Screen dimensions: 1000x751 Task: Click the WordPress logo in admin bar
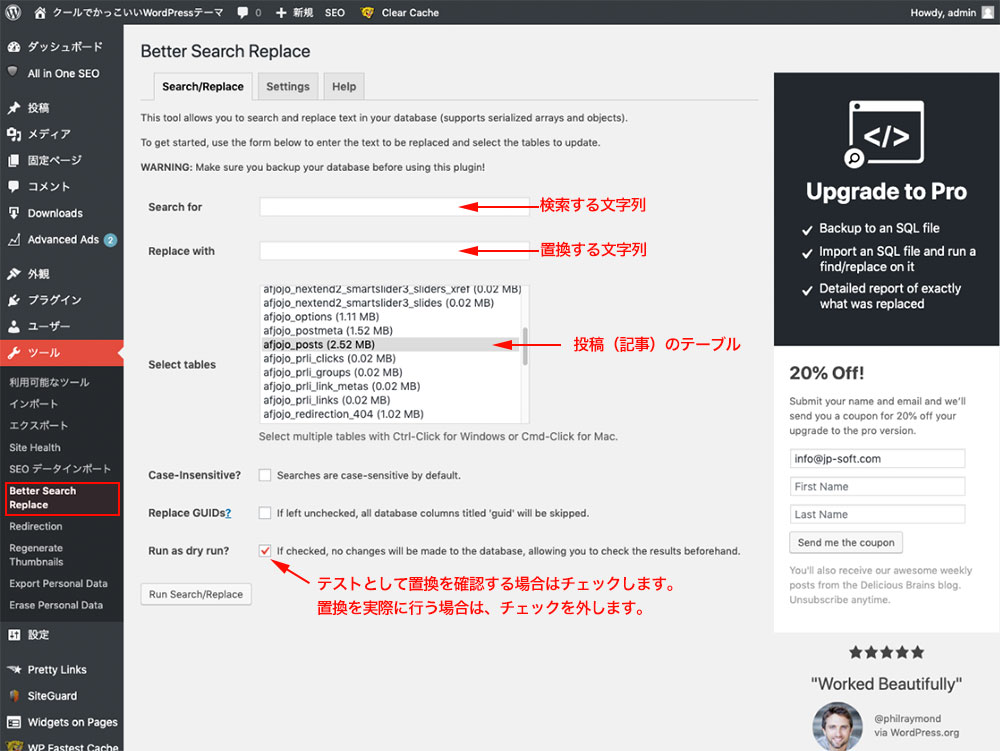tap(13, 12)
